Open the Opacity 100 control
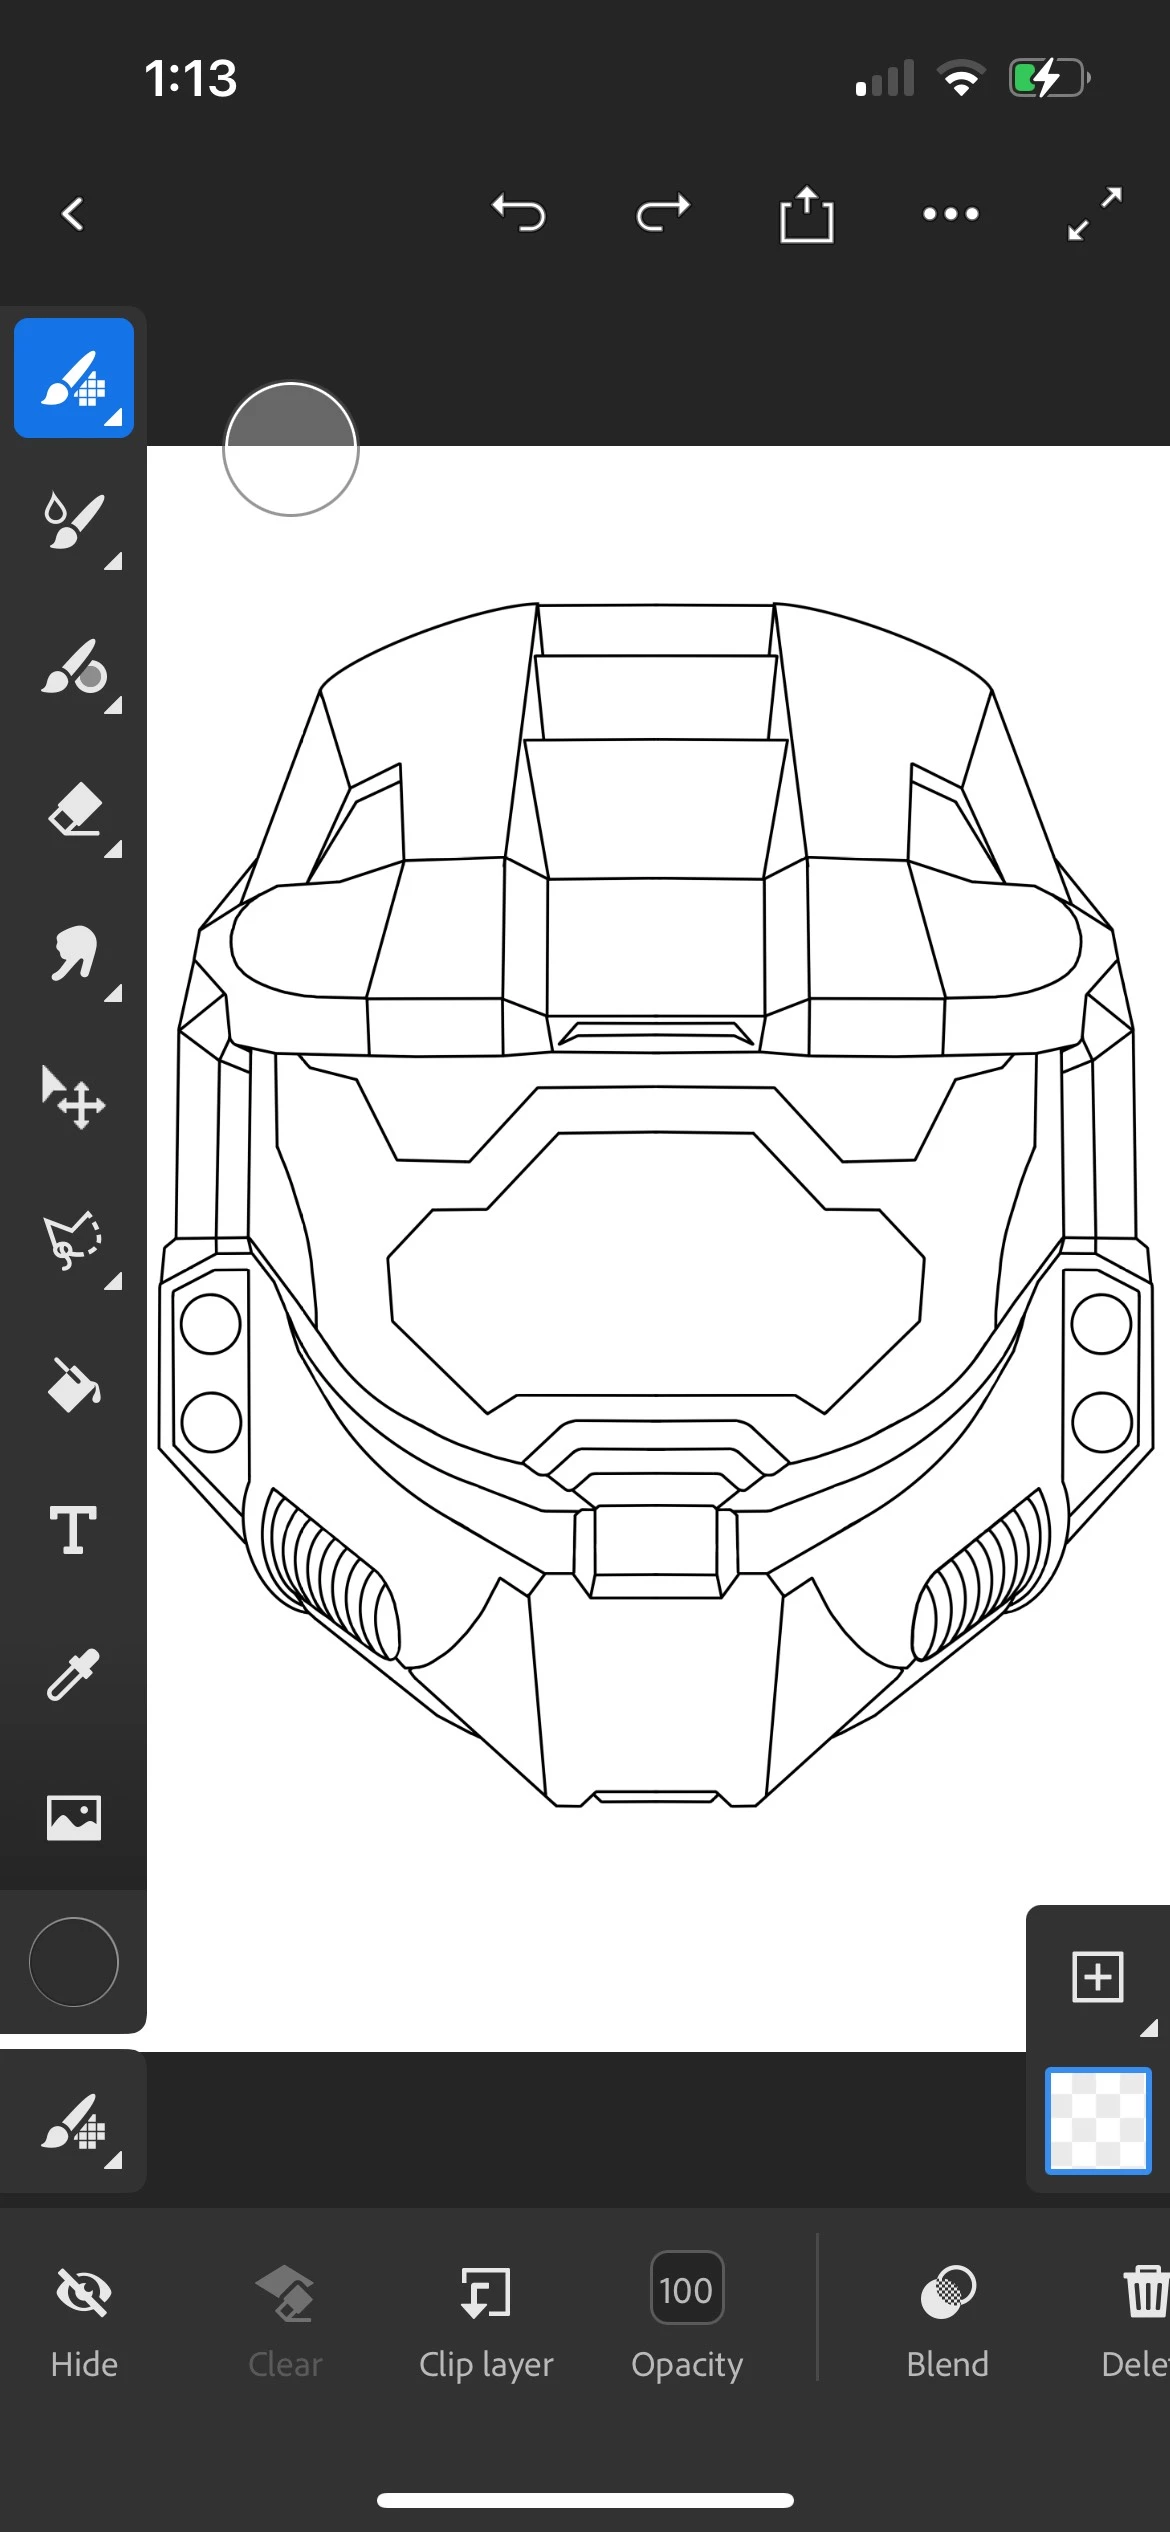 click(687, 2316)
